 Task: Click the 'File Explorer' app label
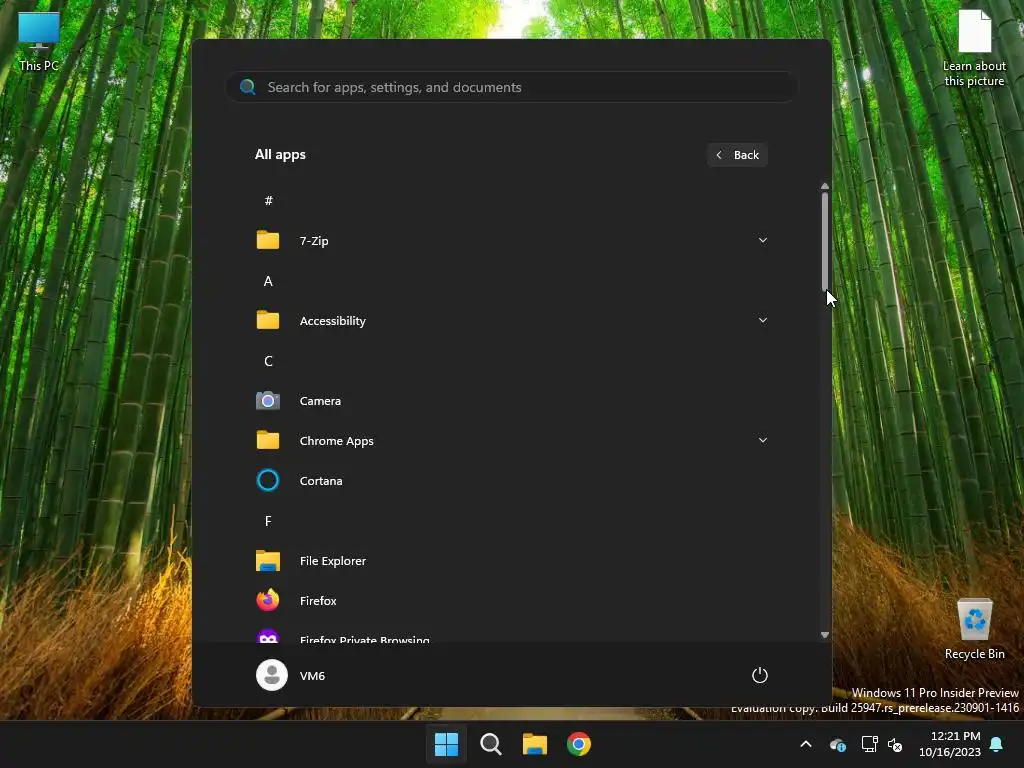(x=332, y=561)
